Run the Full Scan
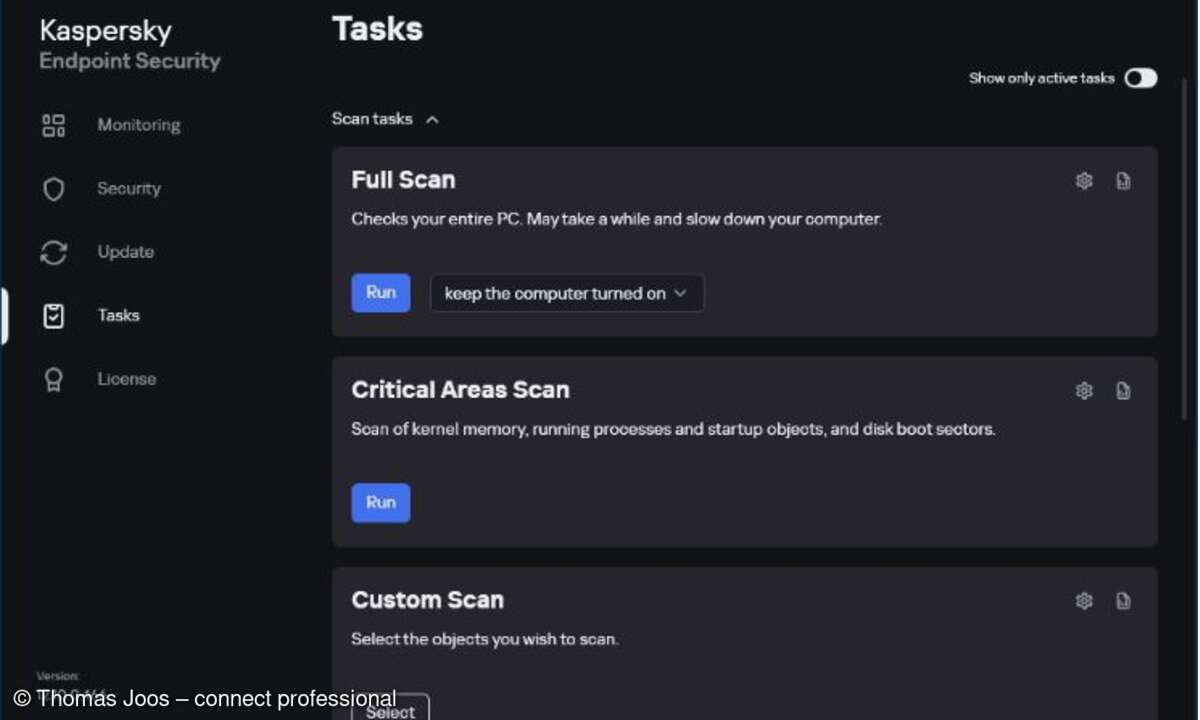This screenshot has width=1200, height=720. [x=381, y=293]
